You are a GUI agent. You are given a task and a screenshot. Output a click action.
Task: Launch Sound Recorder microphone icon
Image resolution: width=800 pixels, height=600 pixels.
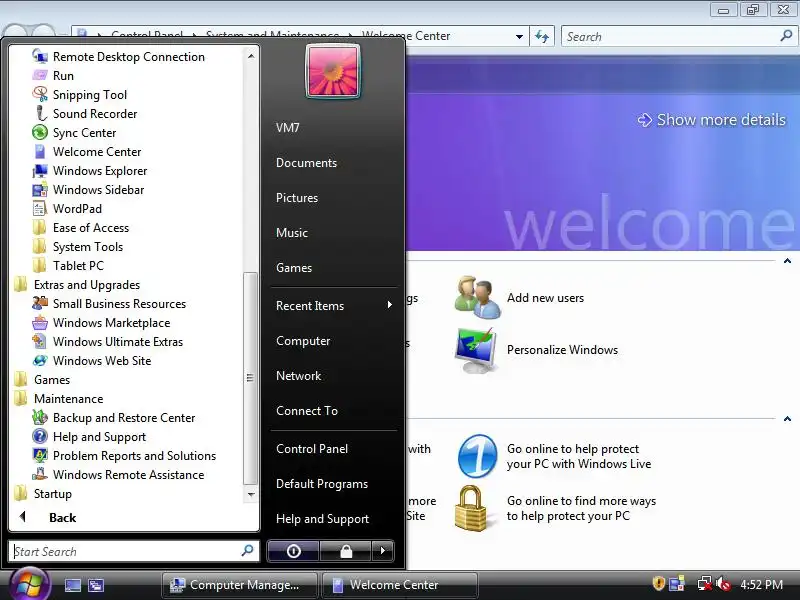pos(40,113)
